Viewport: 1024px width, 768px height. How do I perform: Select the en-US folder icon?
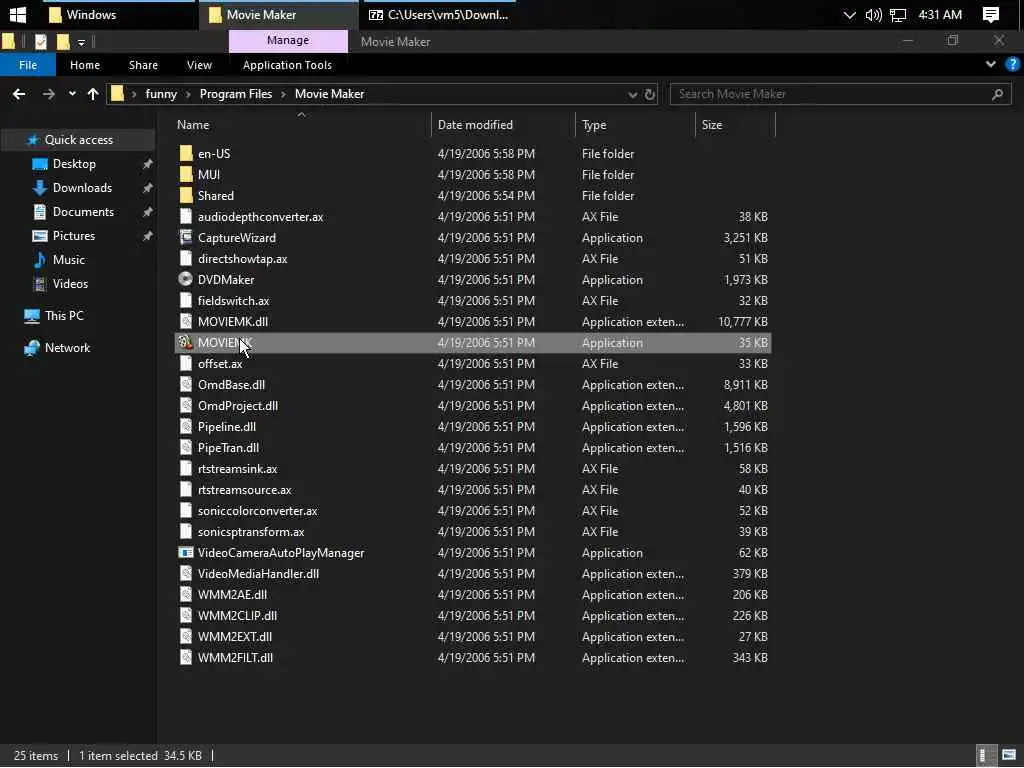pyautogui.click(x=186, y=153)
